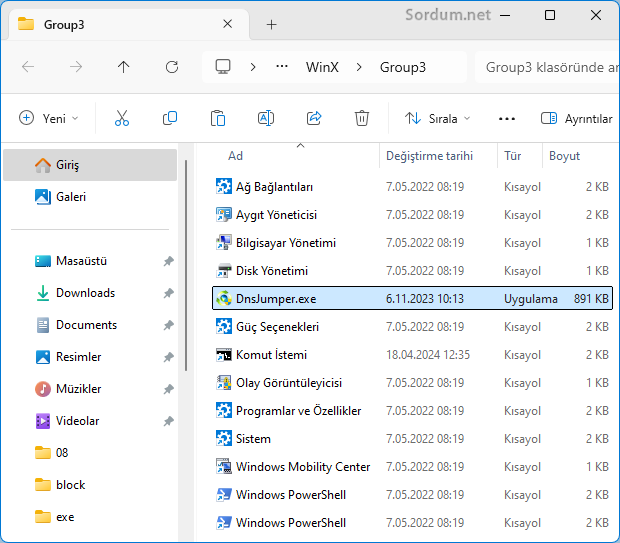Click the Windows Mobility Center icon
Viewport: 620px width, 543px height.
pos(224,467)
